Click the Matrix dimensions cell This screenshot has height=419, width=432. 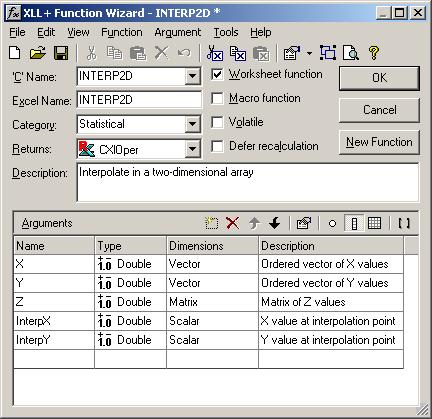click(x=212, y=302)
